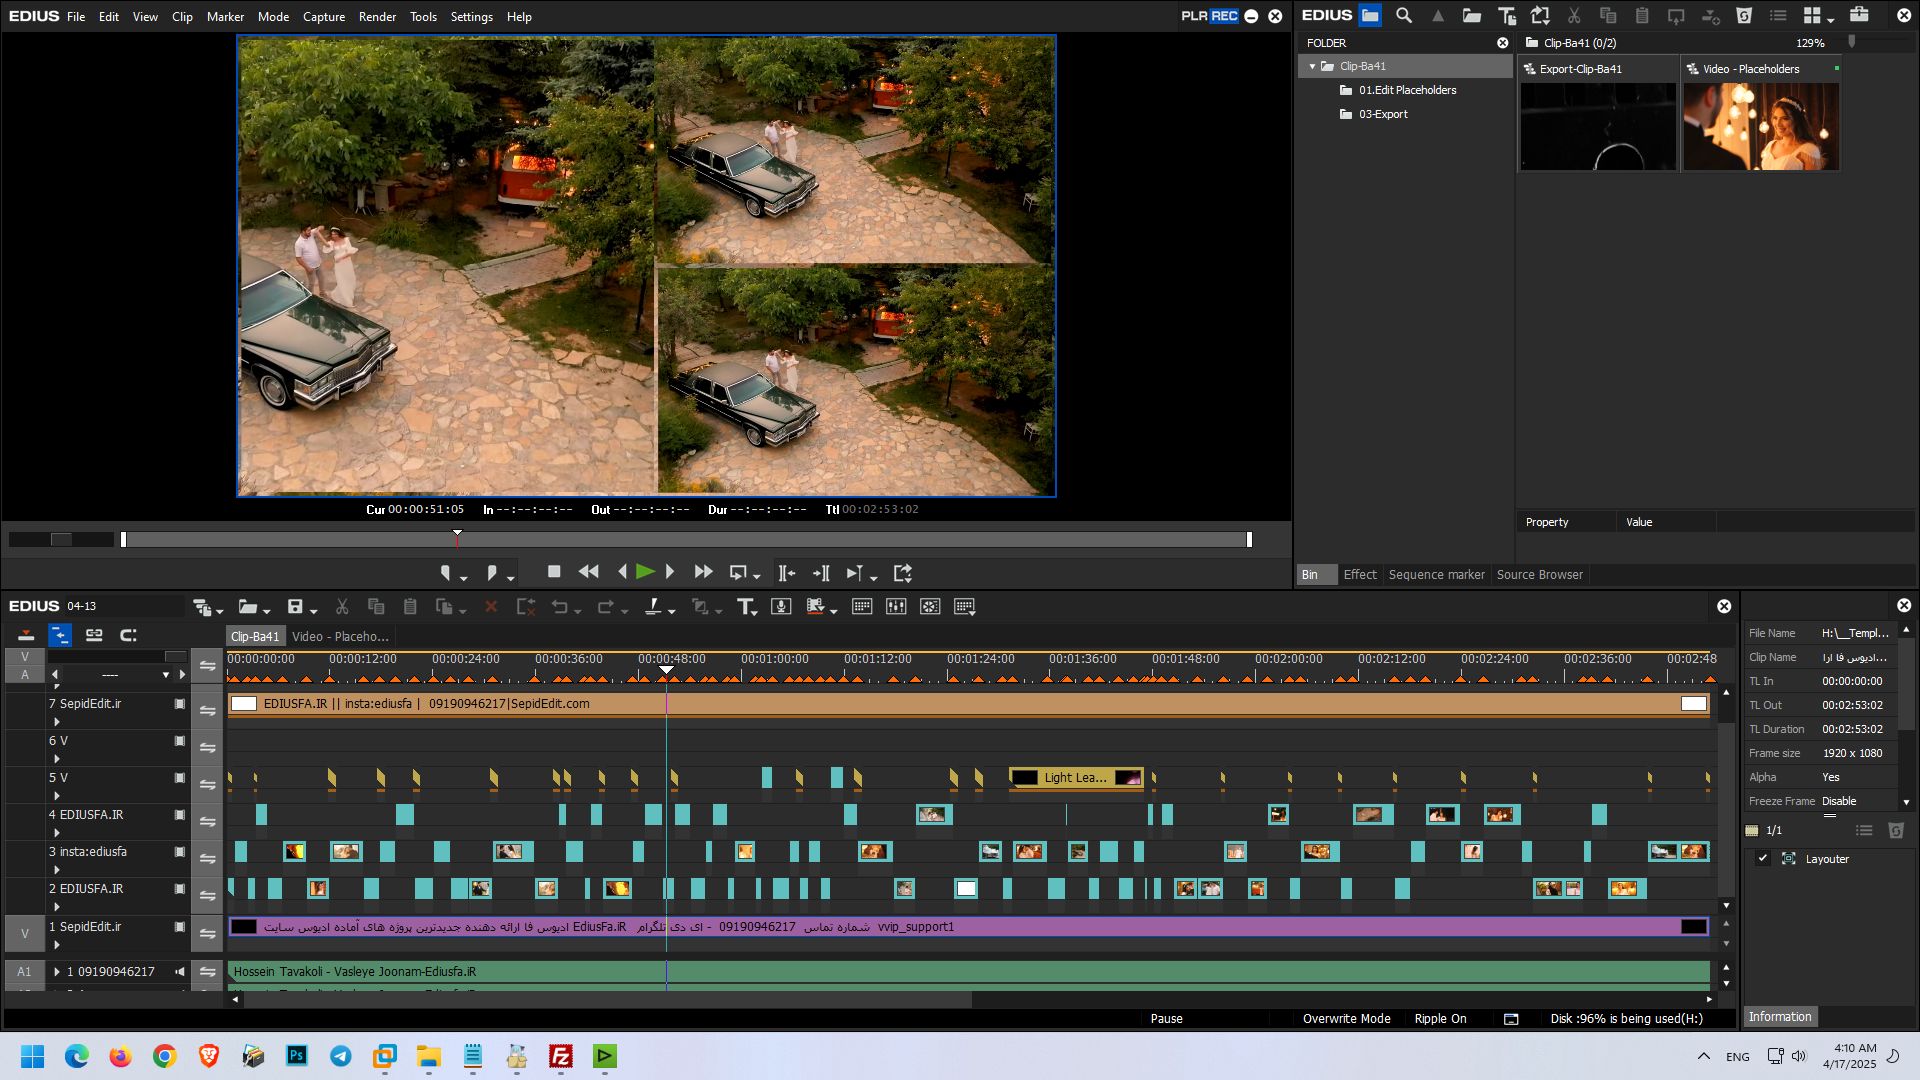This screenshot has width=1920, height=1080.
Task: Click the Video - Placeholders sequence thumbnail
Action: pos(1761,127)
